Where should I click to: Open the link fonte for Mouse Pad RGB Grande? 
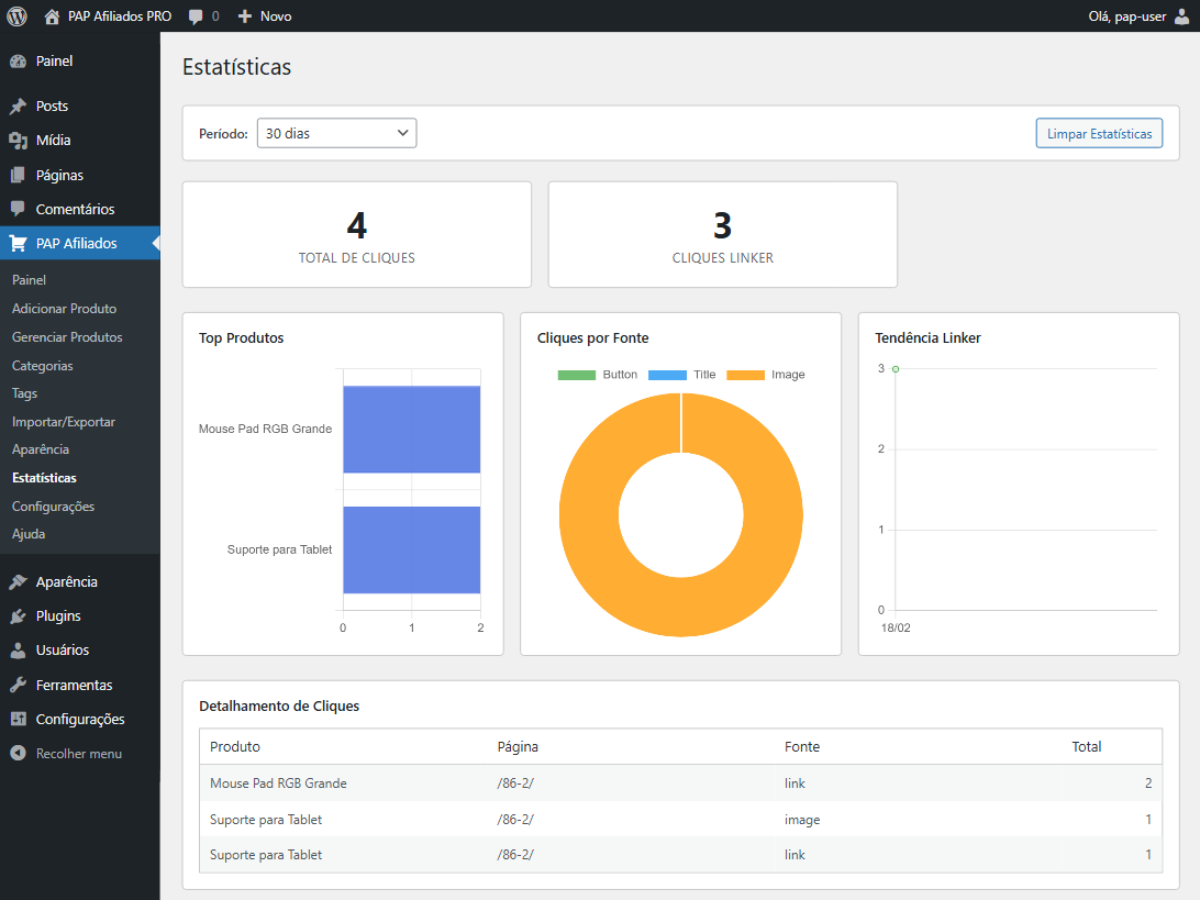click(794, 783)
